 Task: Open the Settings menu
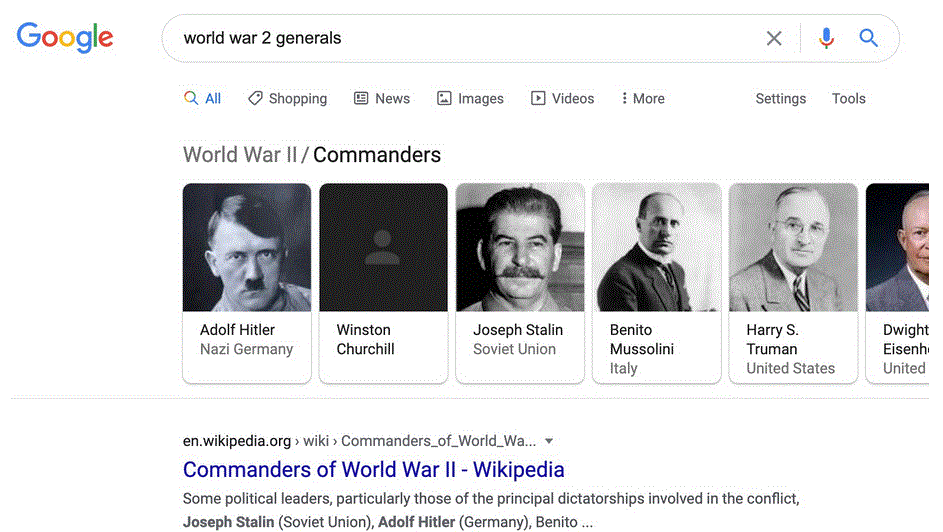coord(780,99)
